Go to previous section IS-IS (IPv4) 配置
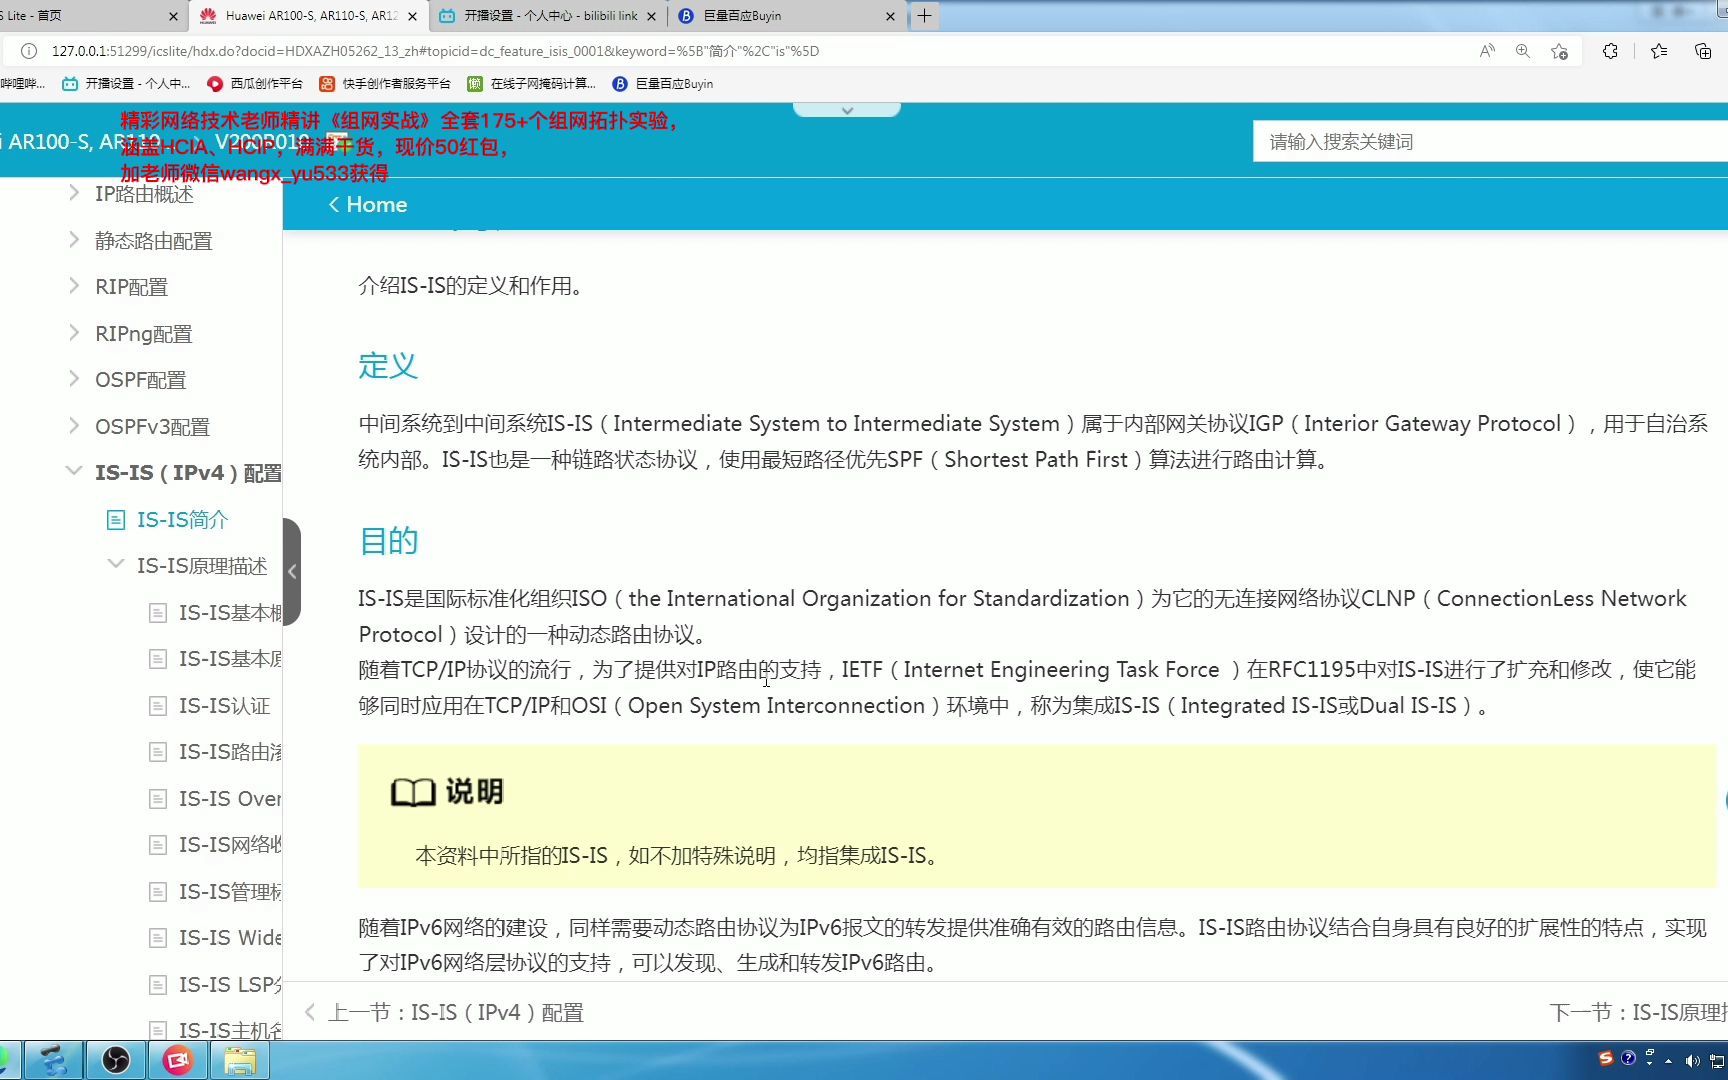The height and width of the screenshot is (1080, 1728). [x=445, y=1012]
